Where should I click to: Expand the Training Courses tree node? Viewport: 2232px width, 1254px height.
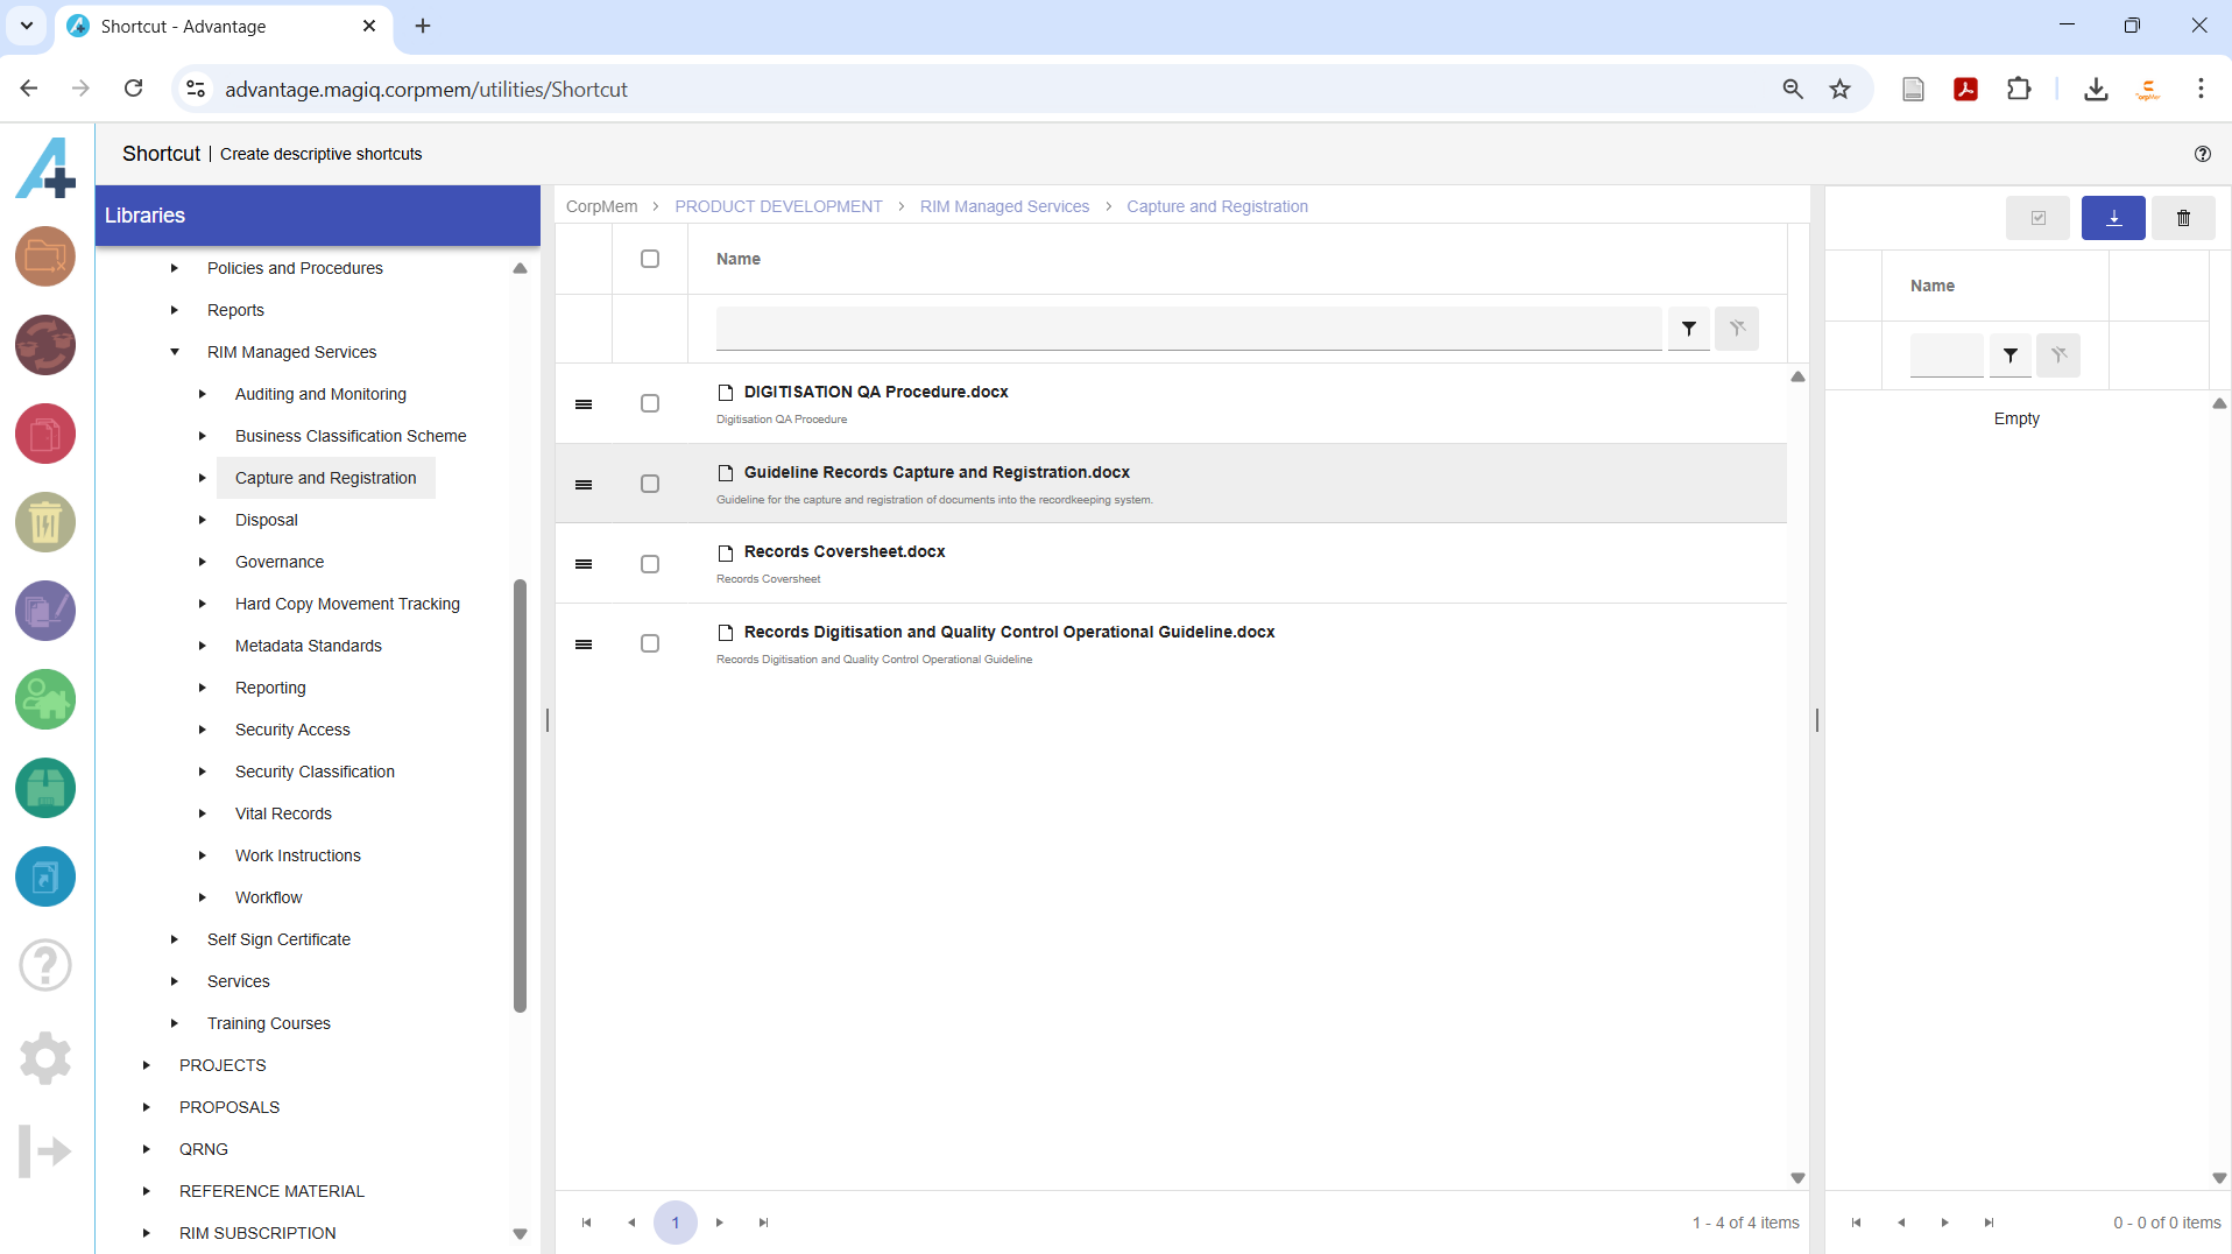point(174,1023)
